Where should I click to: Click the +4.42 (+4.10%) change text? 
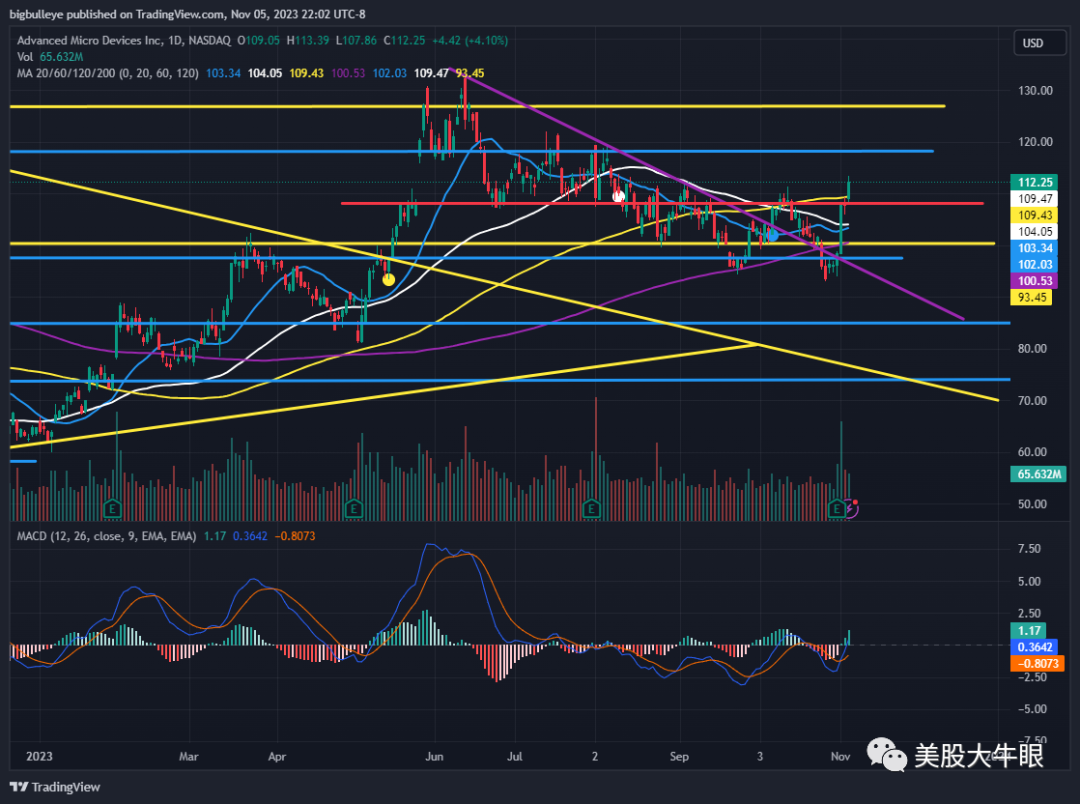coord(470,41)
